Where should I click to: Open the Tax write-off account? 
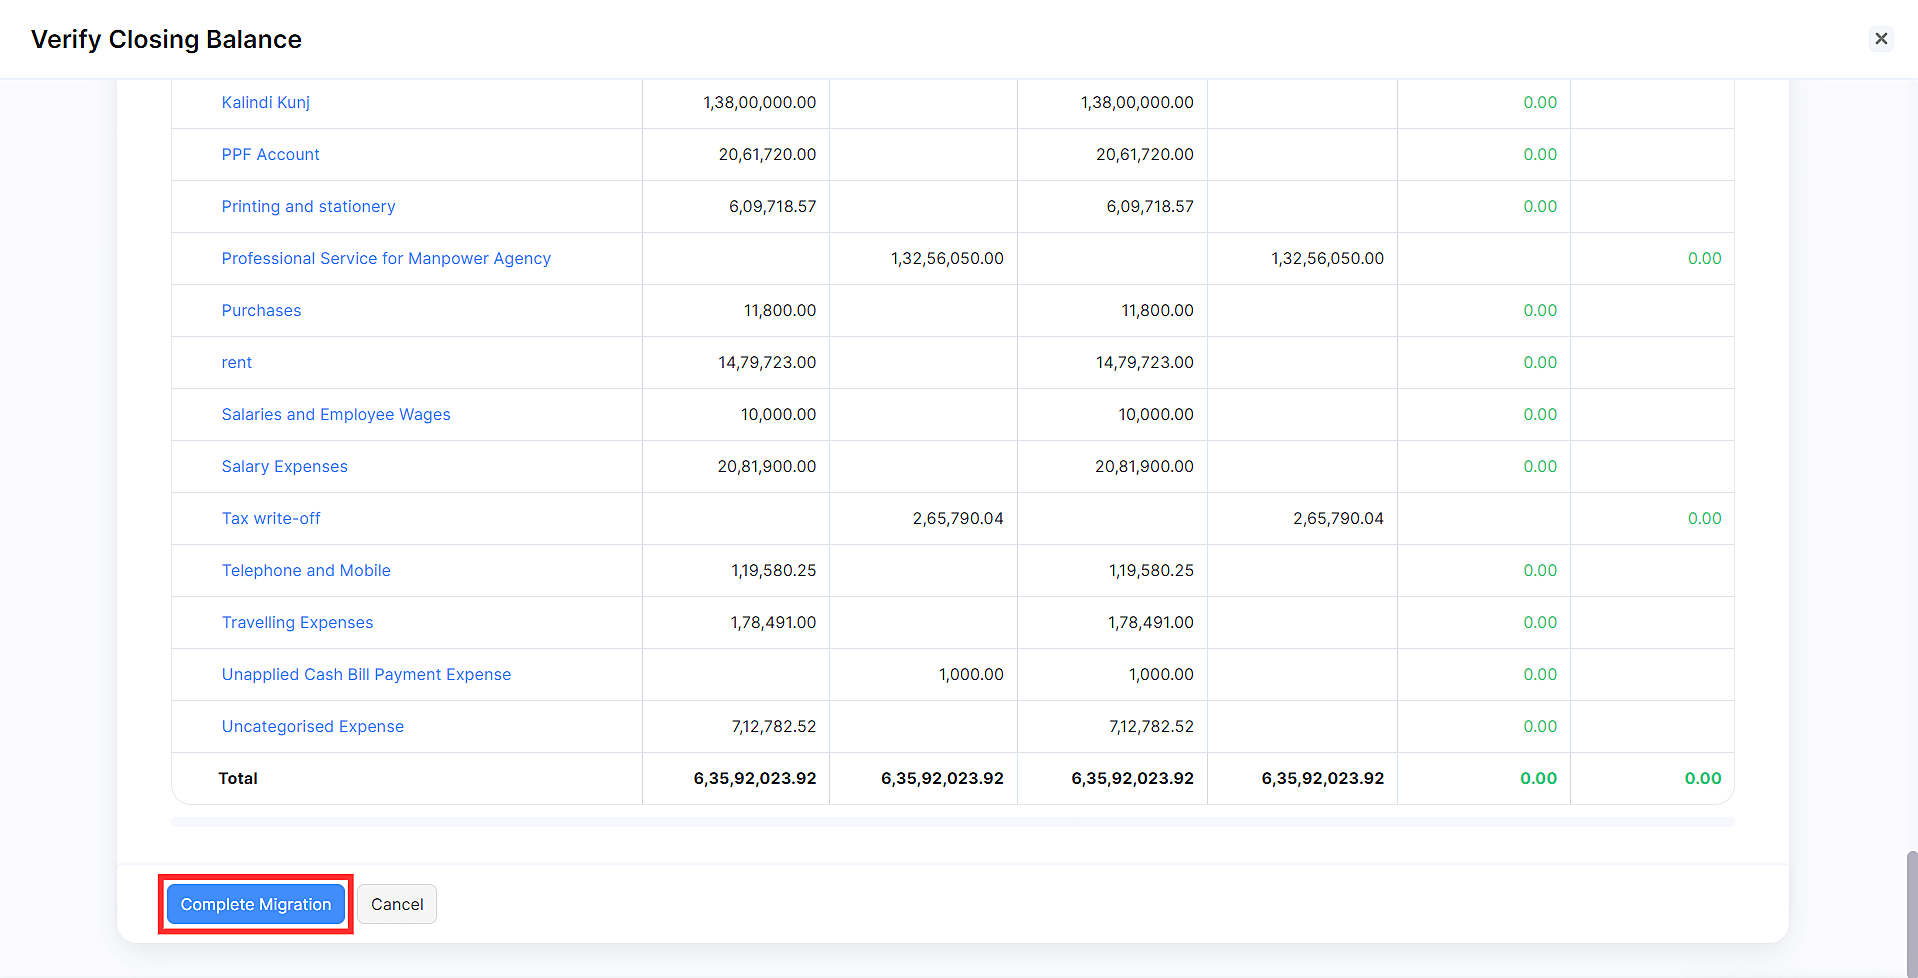click(271, 519)
